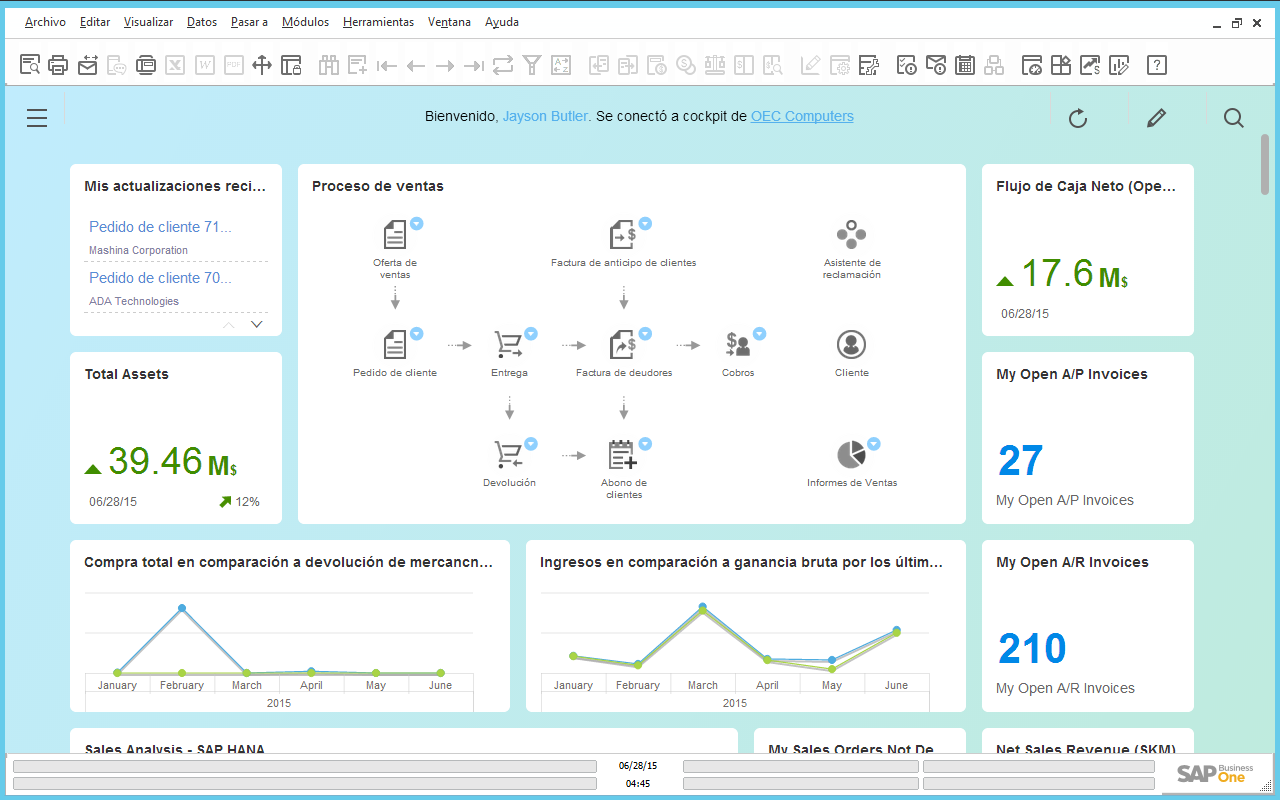Image resolution: width=1280 pixels, height=800 pixels.
Task: Click the Devolución cart icon
Action: pos(508,455)
